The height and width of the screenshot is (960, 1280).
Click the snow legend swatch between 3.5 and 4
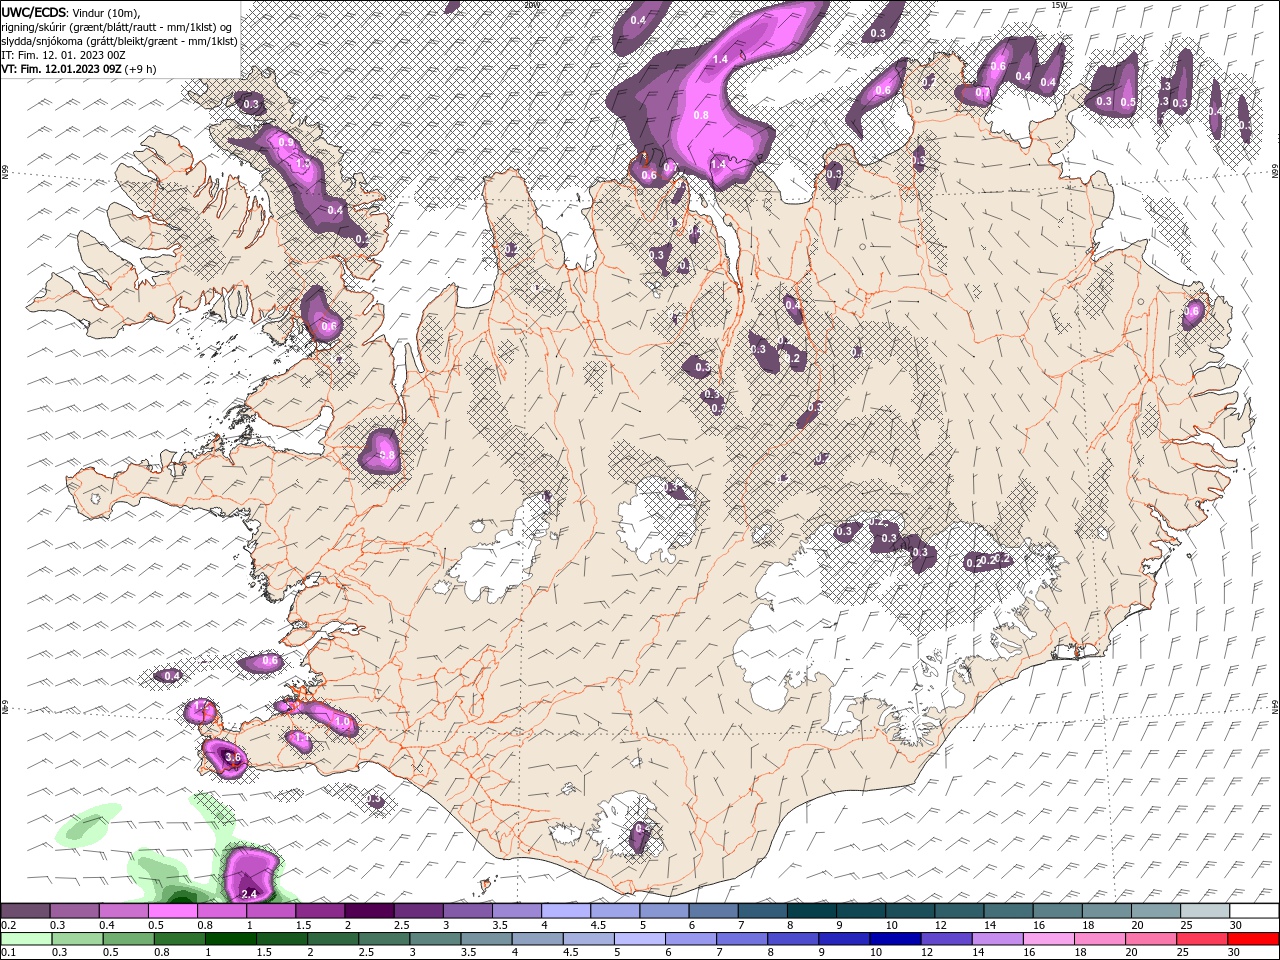pyautogui.click(x=516, y=911)
